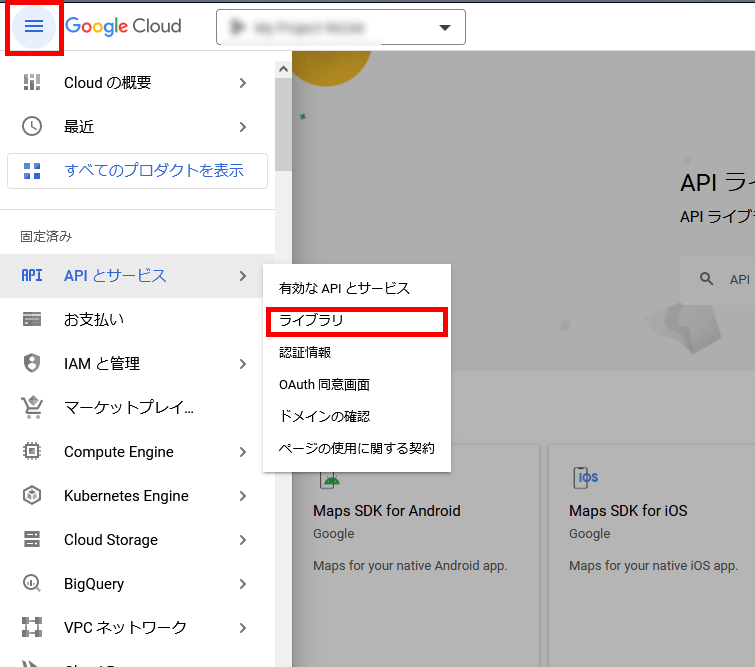Viewport: 755px width, 667px height.
Task: Click the Compute Engine chip icon
Action: 32,451
